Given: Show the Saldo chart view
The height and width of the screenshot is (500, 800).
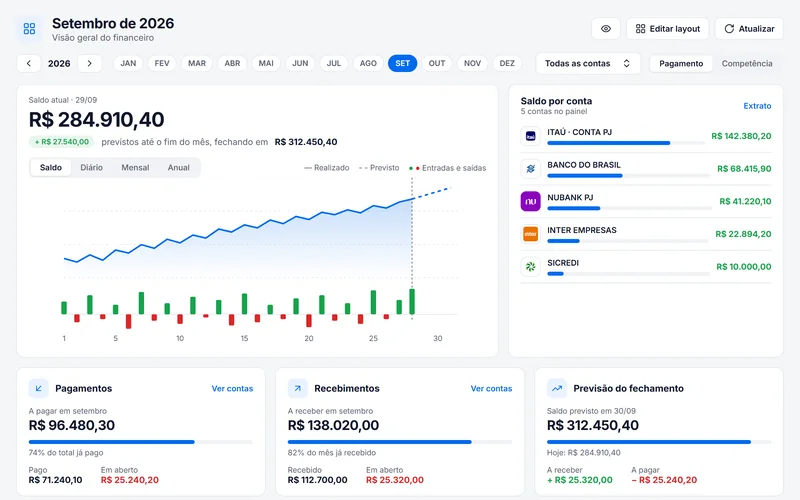Looking at the screenshot, I should click(51, 167).
